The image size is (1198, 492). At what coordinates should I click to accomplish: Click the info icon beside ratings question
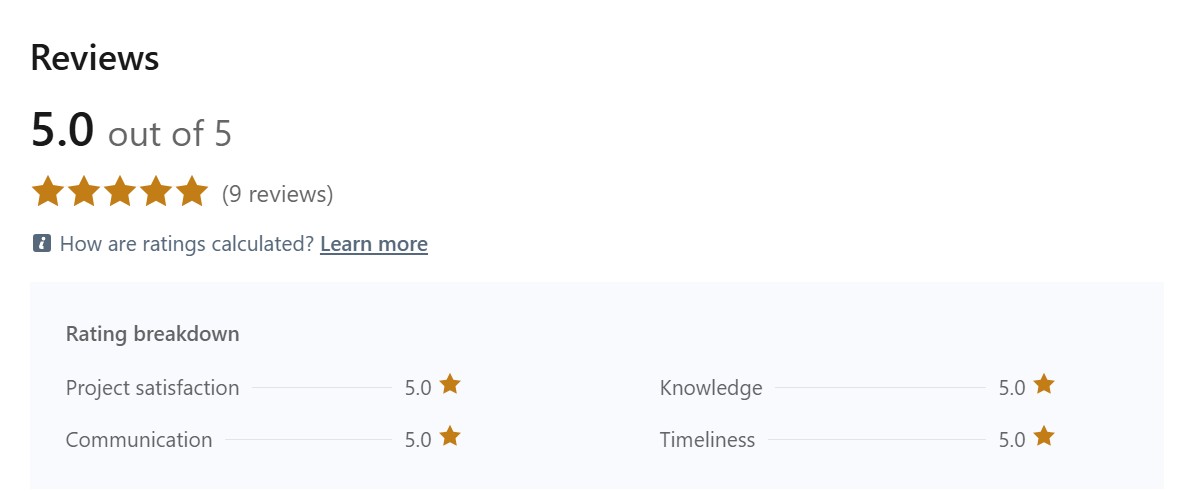click(41, 243)
